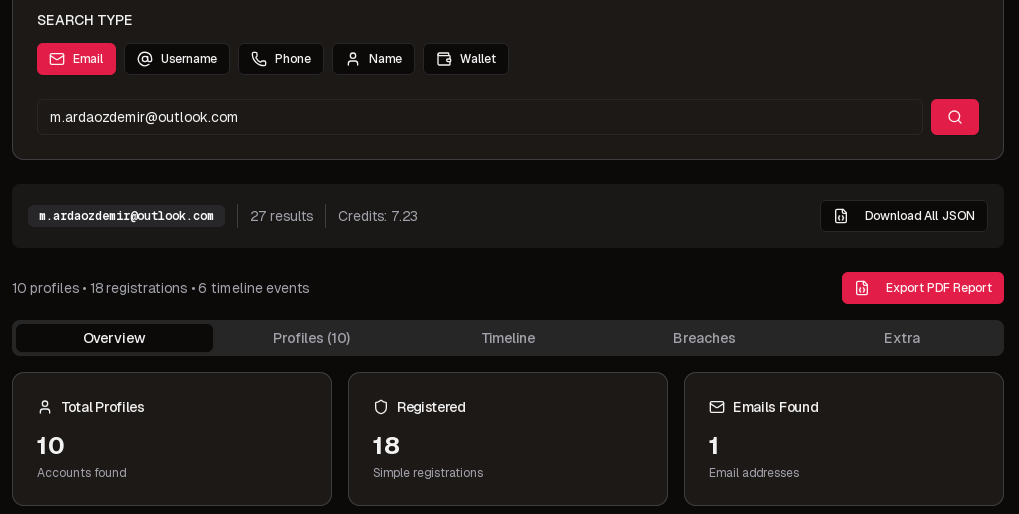Download All JSON results
The width and height of the screenshot is (1019, 514).
[904, 216]
